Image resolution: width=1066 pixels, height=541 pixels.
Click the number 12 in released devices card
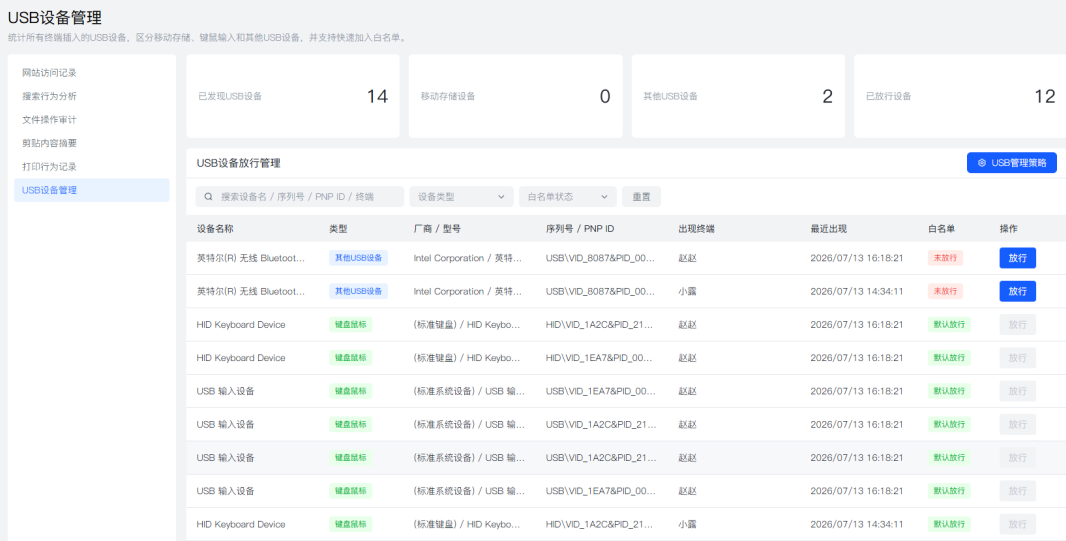[x=1045, y=97]
